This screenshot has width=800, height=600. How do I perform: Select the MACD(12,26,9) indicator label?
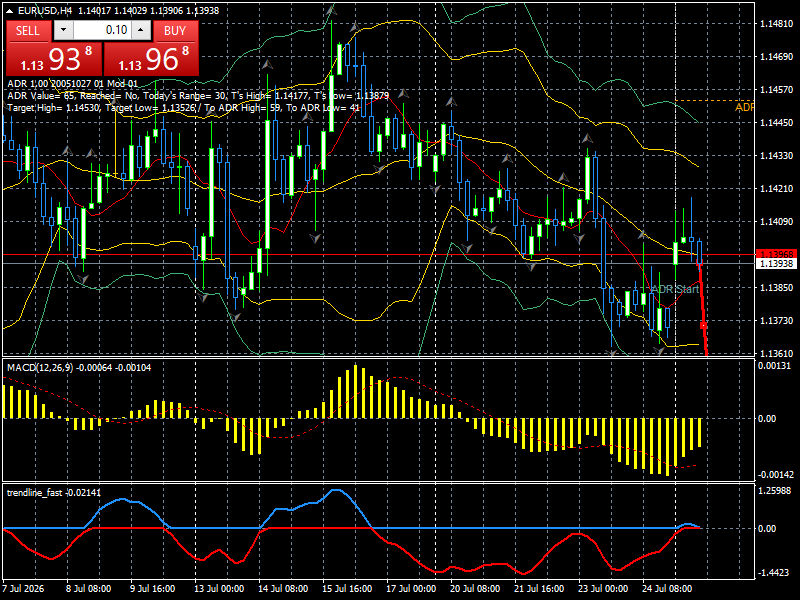pos(79,367)
